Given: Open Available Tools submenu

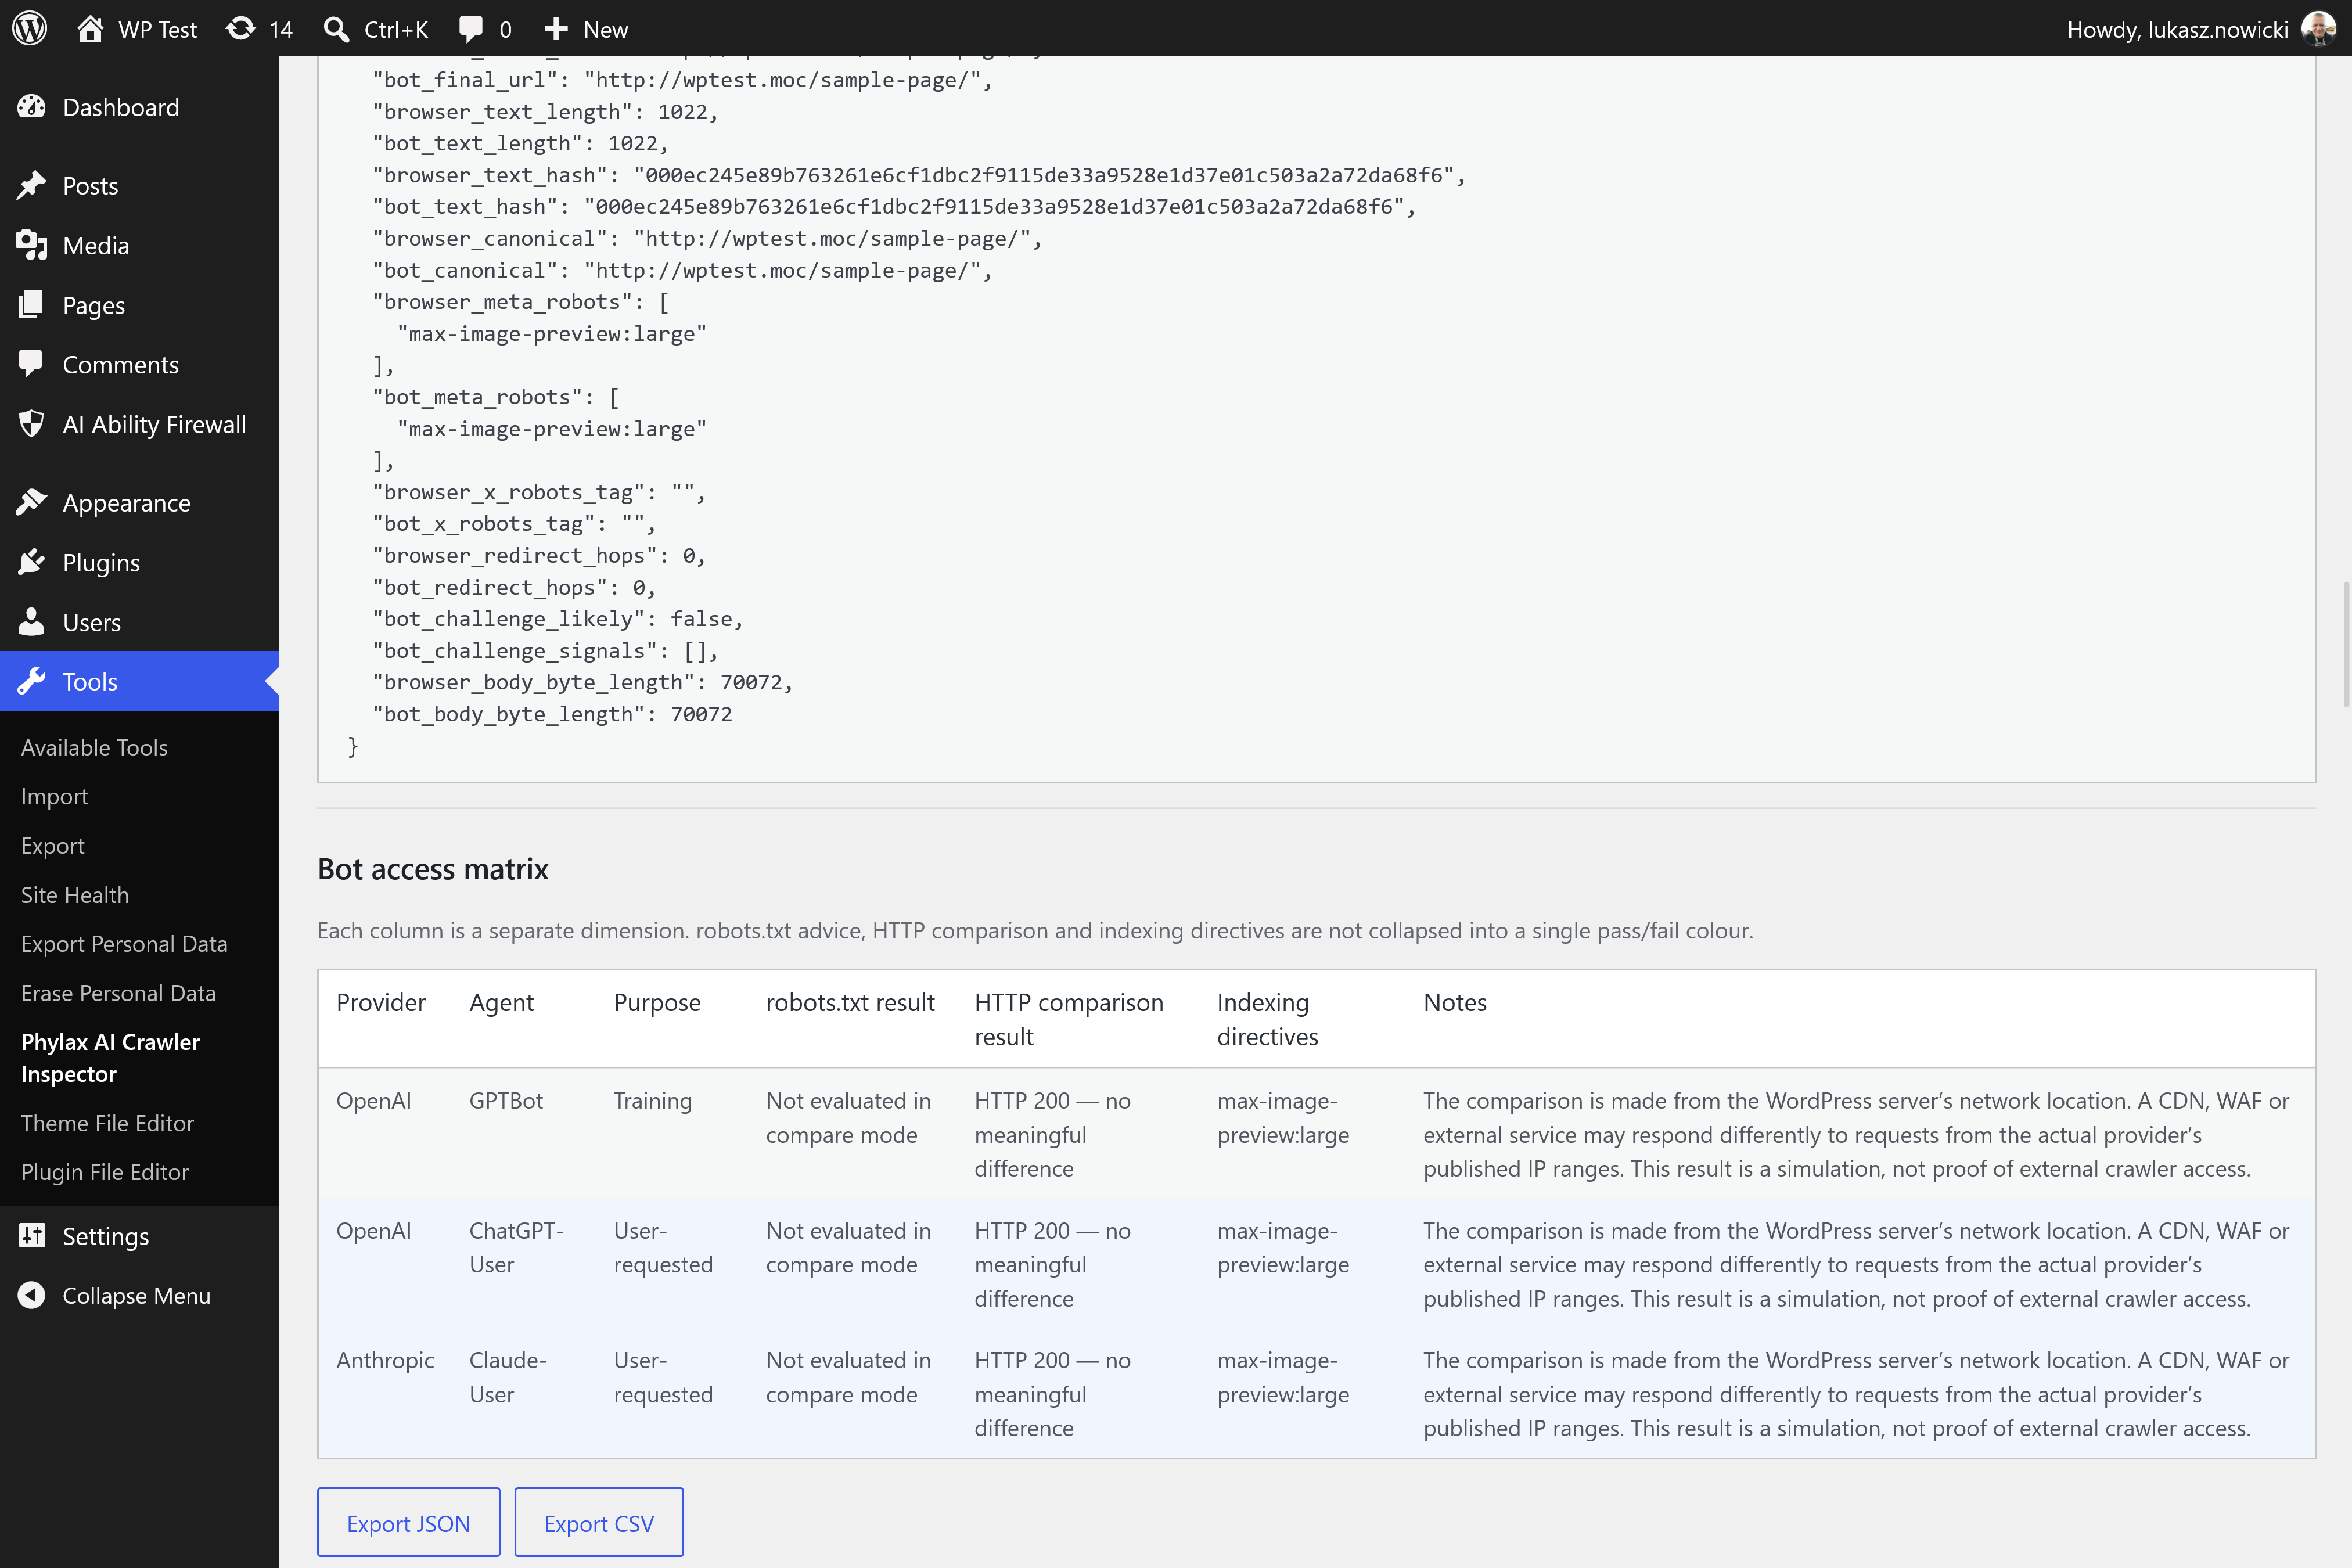Looking at the screenshot, I should point(94,747).
